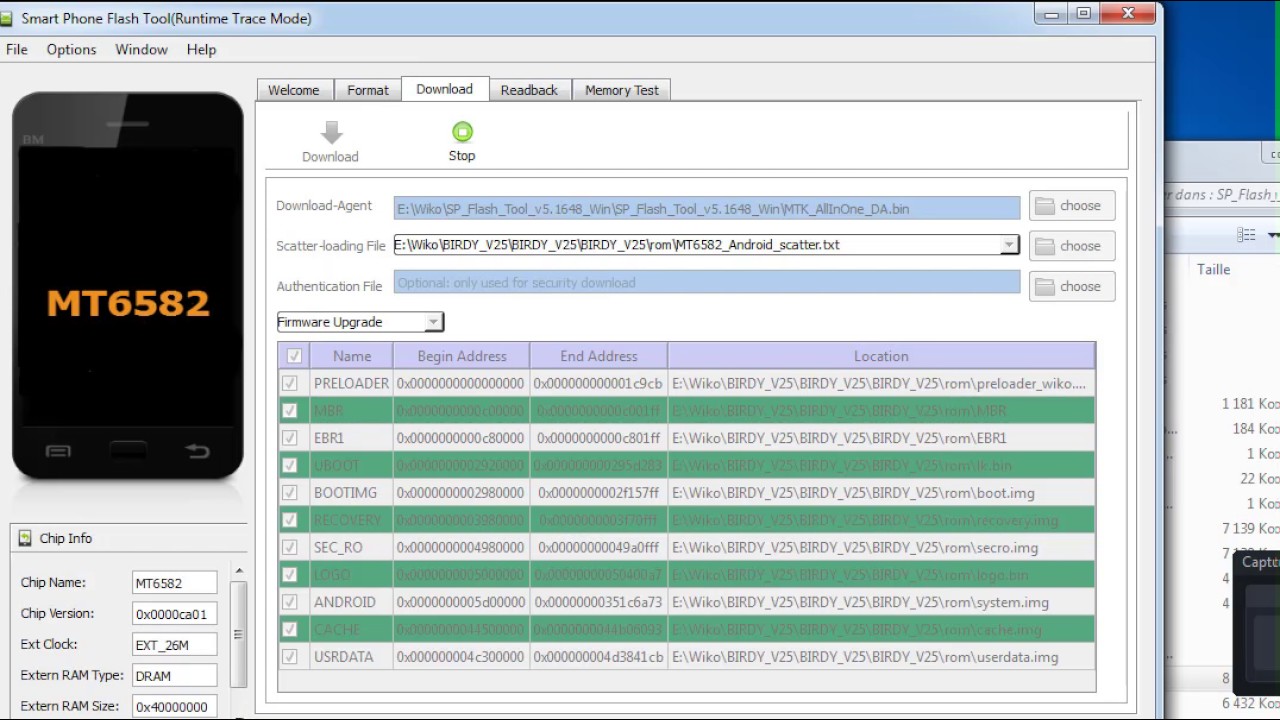The image size is (1280, 720).
Task: Expand the Scatter-loading File path dropdown
Action: (1009, 245)
